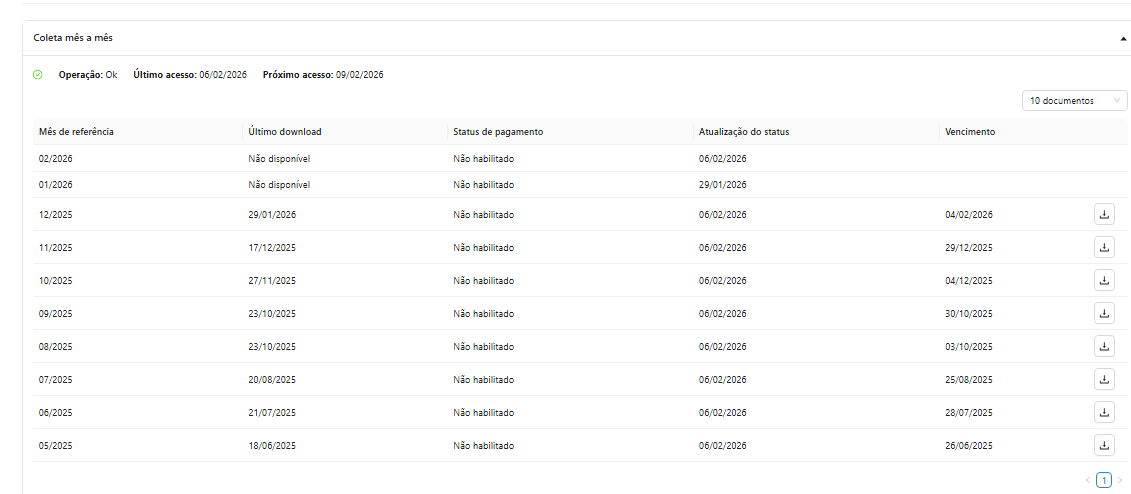The width and height of the screenshot is (1131, 494).
Task: Click the green Operação status check icon
Action: click(x=38, y=75)
